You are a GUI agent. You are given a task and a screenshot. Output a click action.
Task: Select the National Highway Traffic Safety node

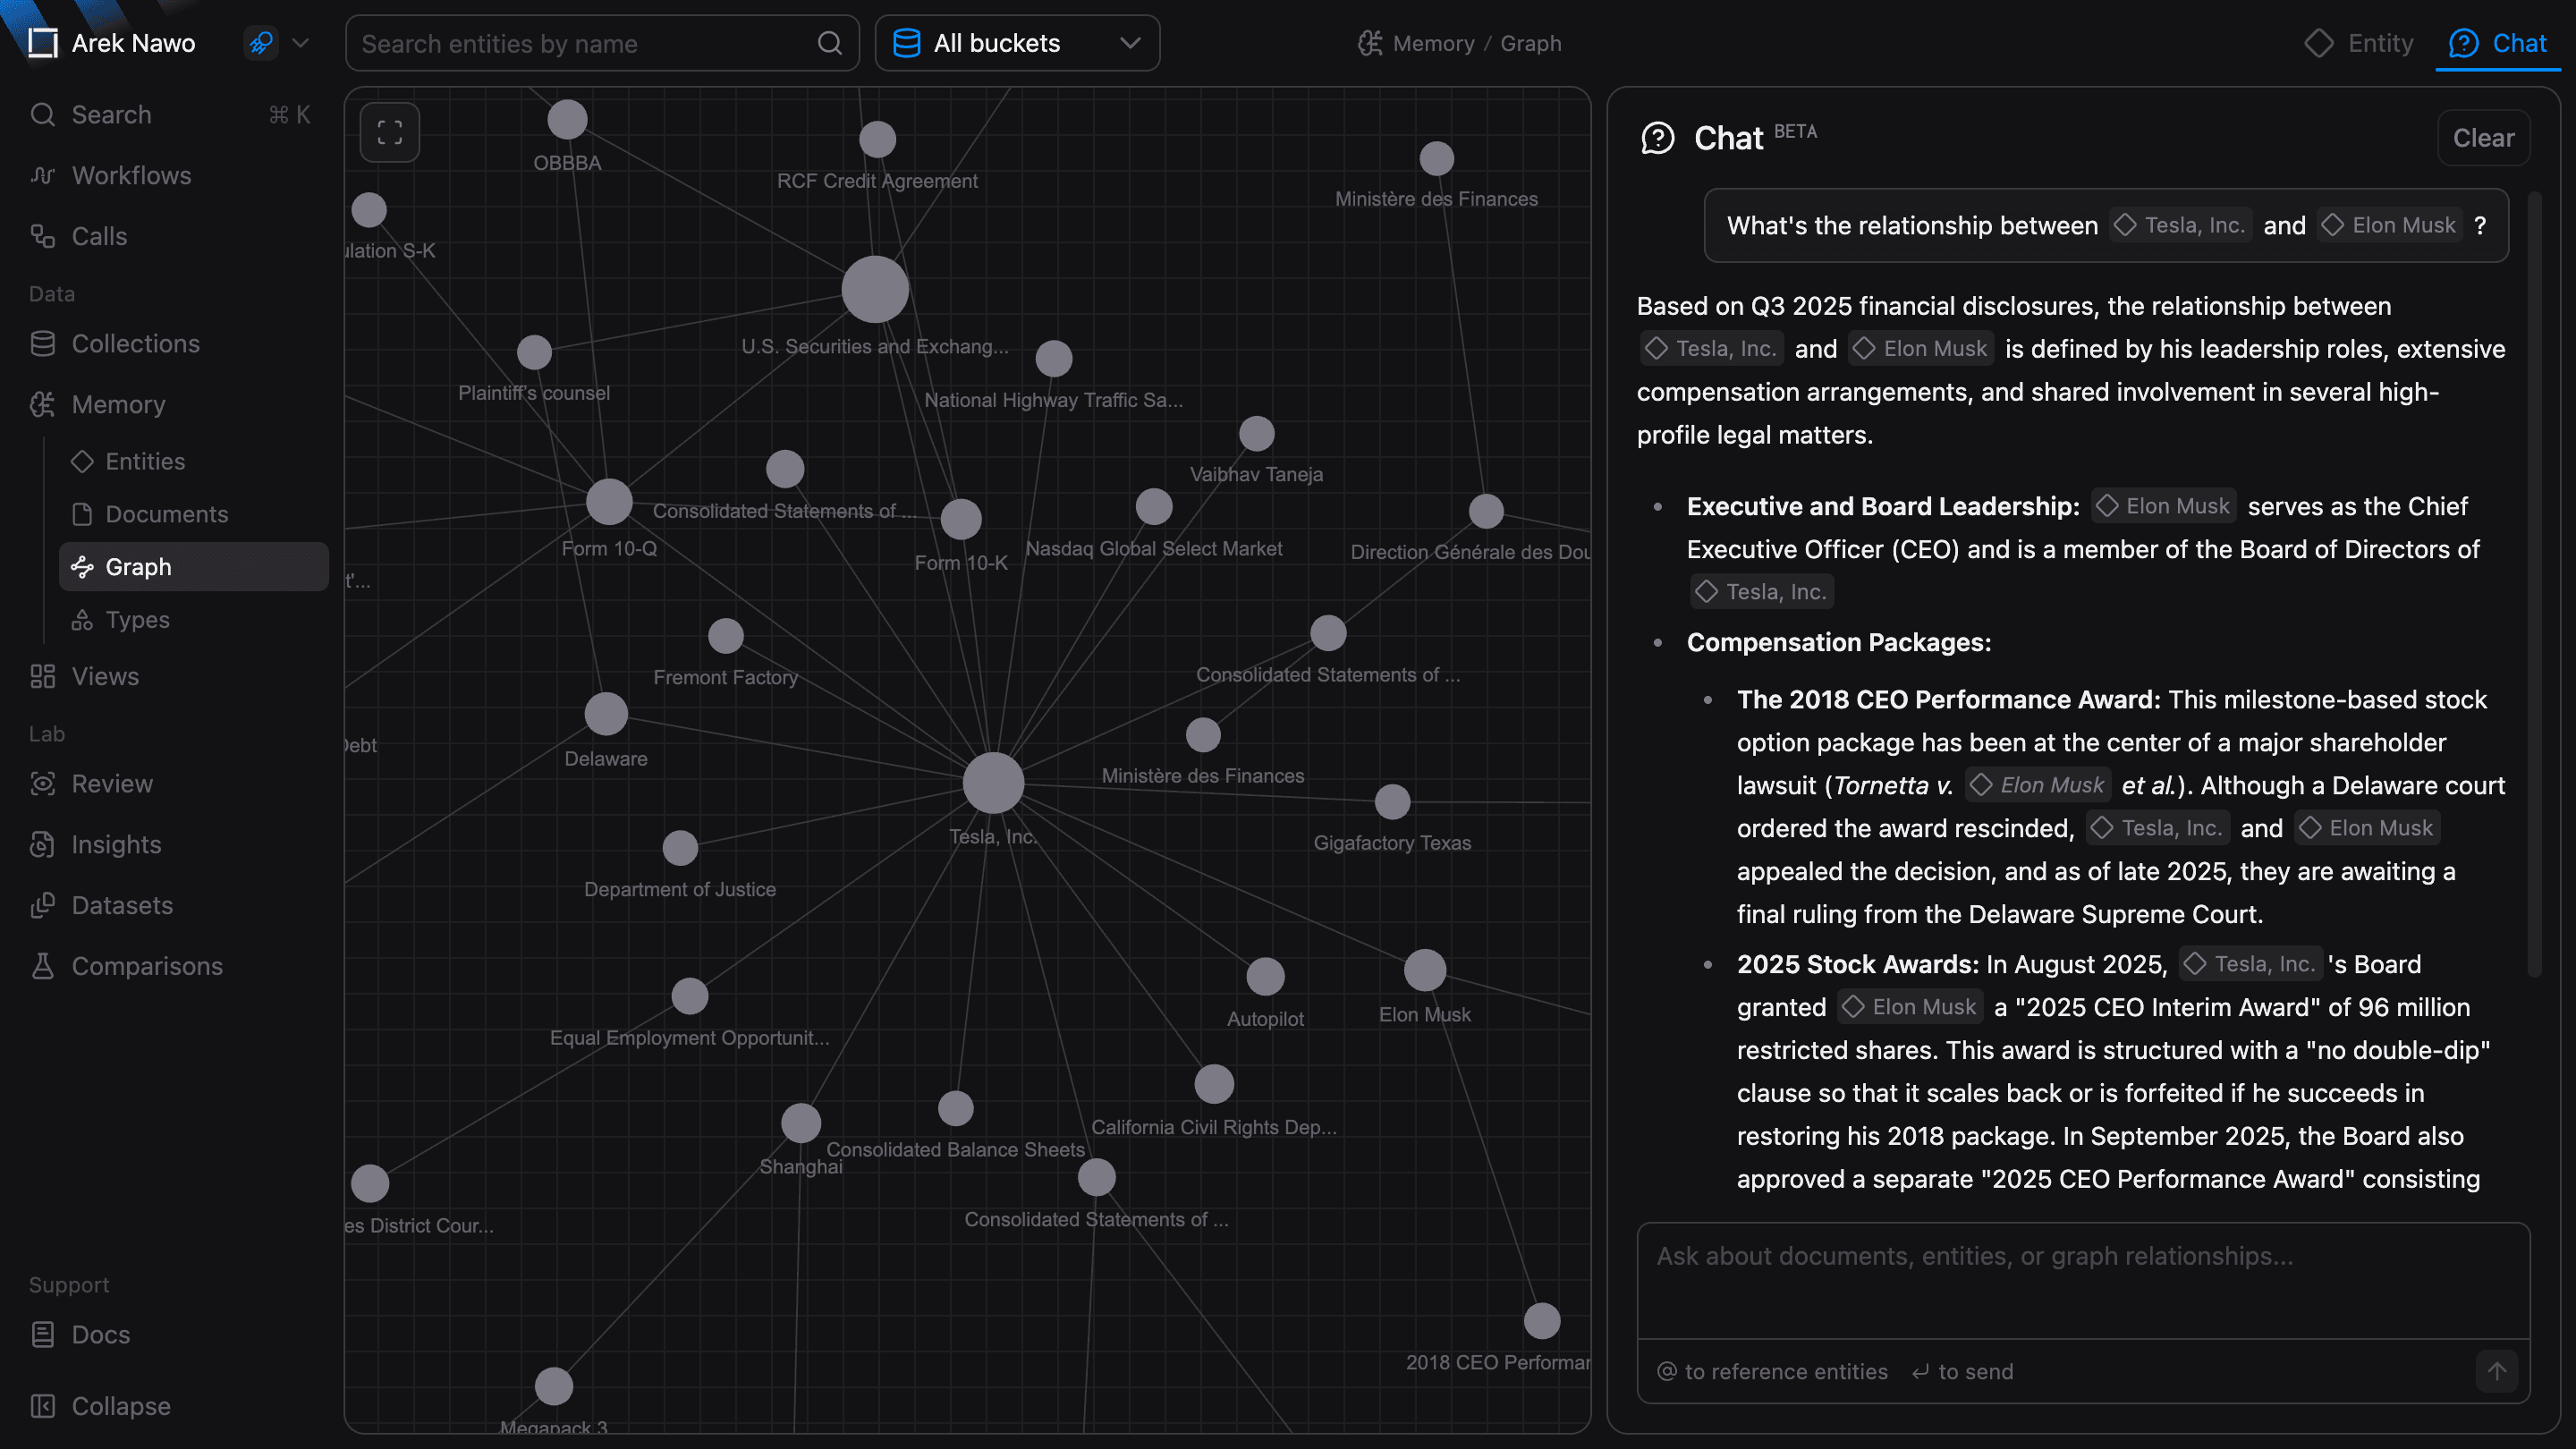click(x=1054, y=359)
